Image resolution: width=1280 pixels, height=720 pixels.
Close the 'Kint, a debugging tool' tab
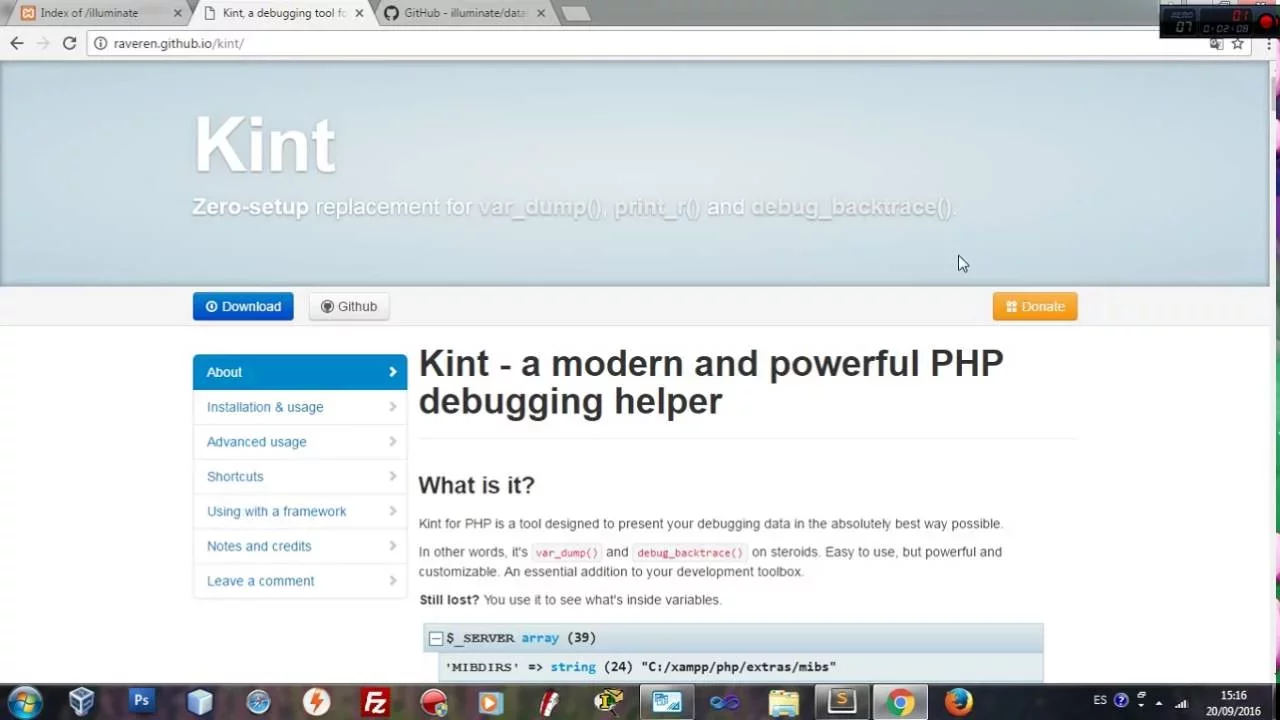359,13
